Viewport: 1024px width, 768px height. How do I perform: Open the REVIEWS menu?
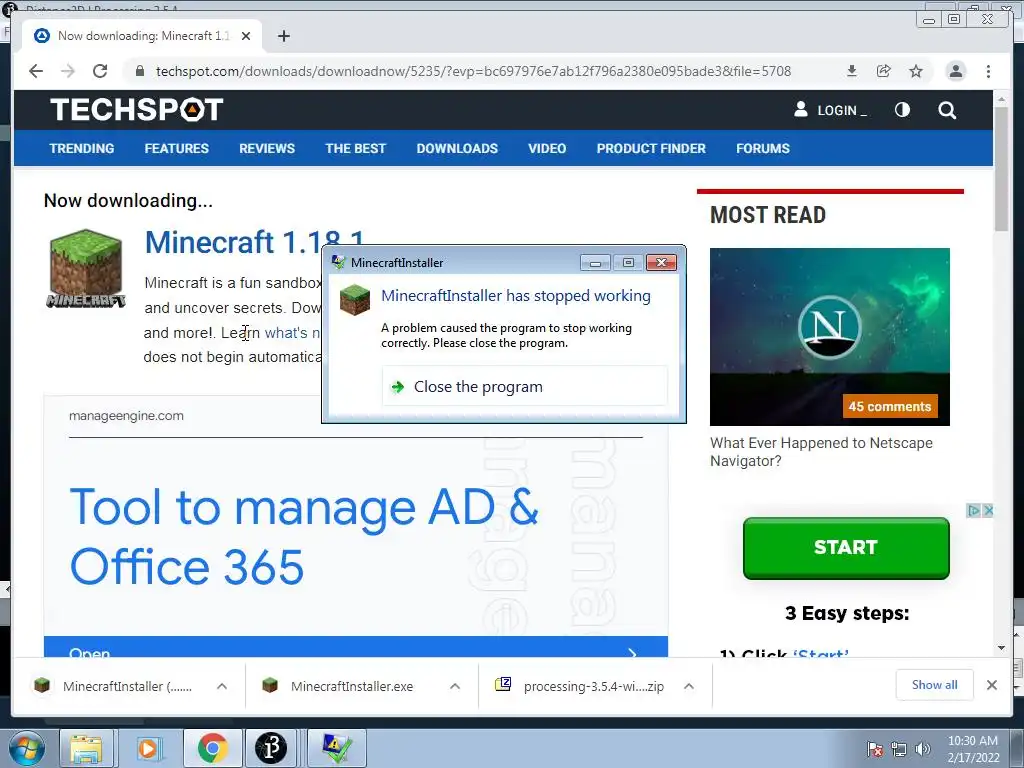click(267, 148)
